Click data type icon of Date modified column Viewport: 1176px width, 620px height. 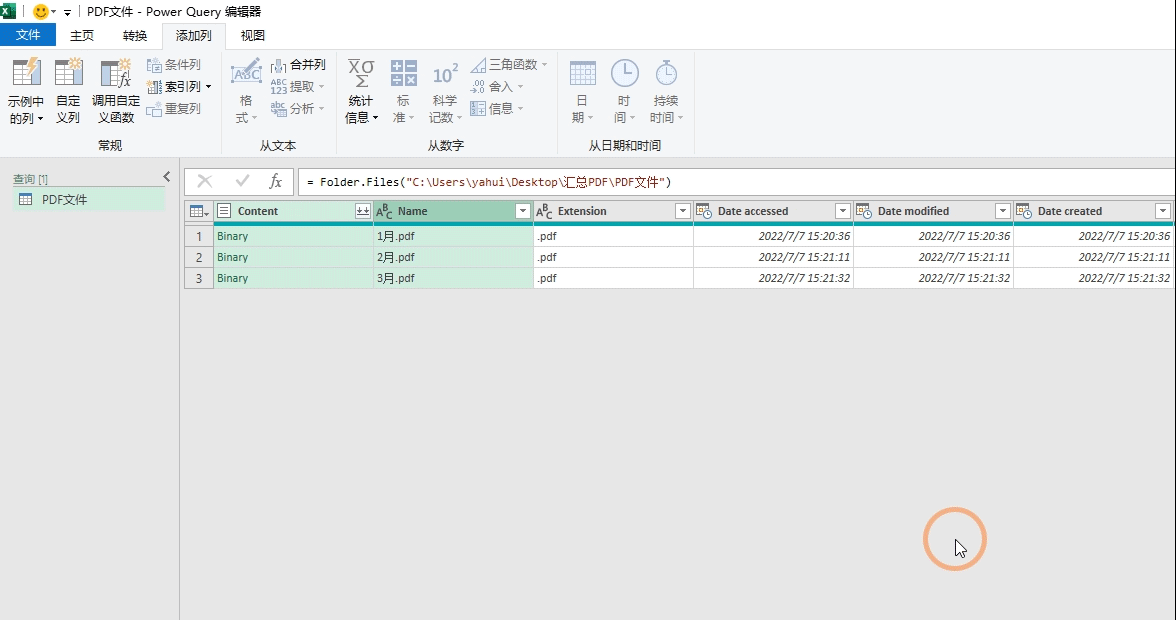pyautogui.click(x=864, y=211)
